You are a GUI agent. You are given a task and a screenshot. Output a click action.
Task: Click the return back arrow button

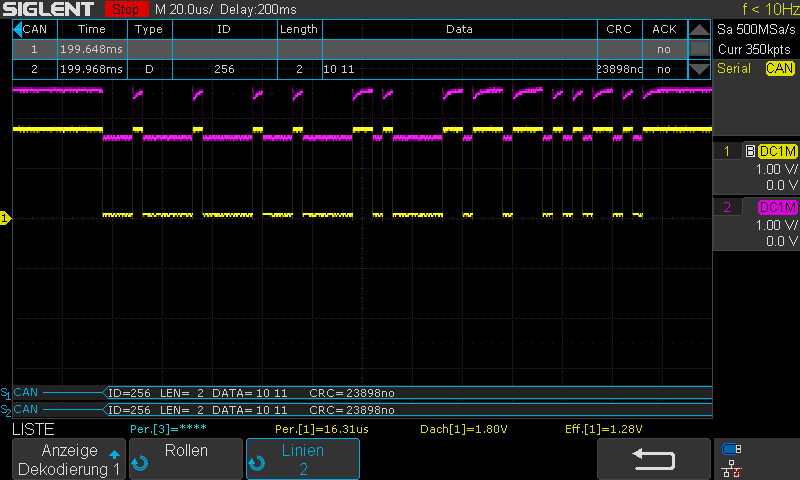(654, 459)
